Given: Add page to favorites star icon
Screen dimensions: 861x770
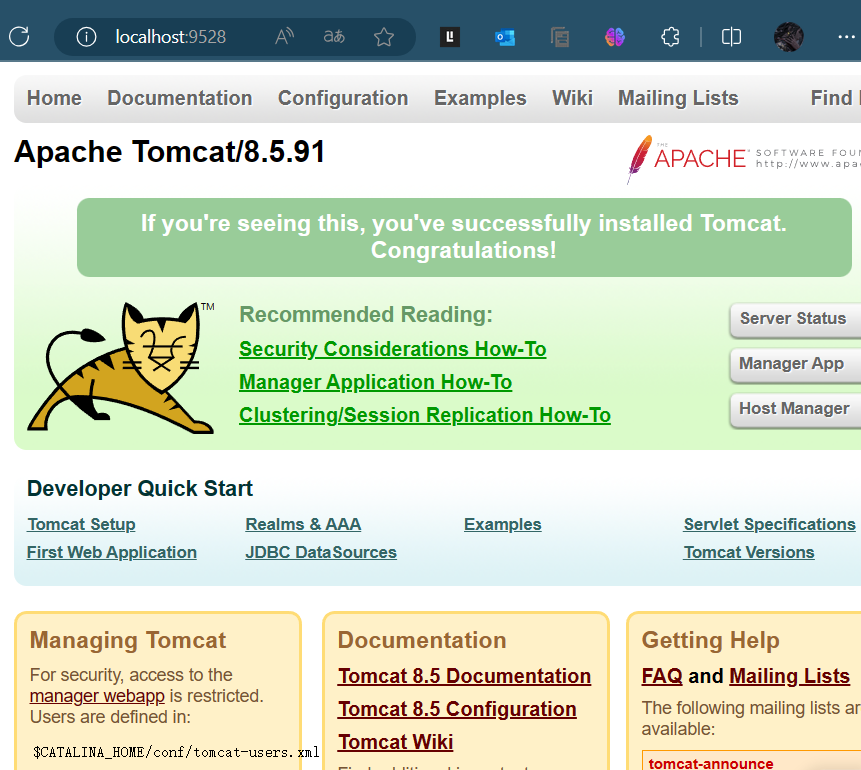Looking at the screenshot, I should coord(384,37).
